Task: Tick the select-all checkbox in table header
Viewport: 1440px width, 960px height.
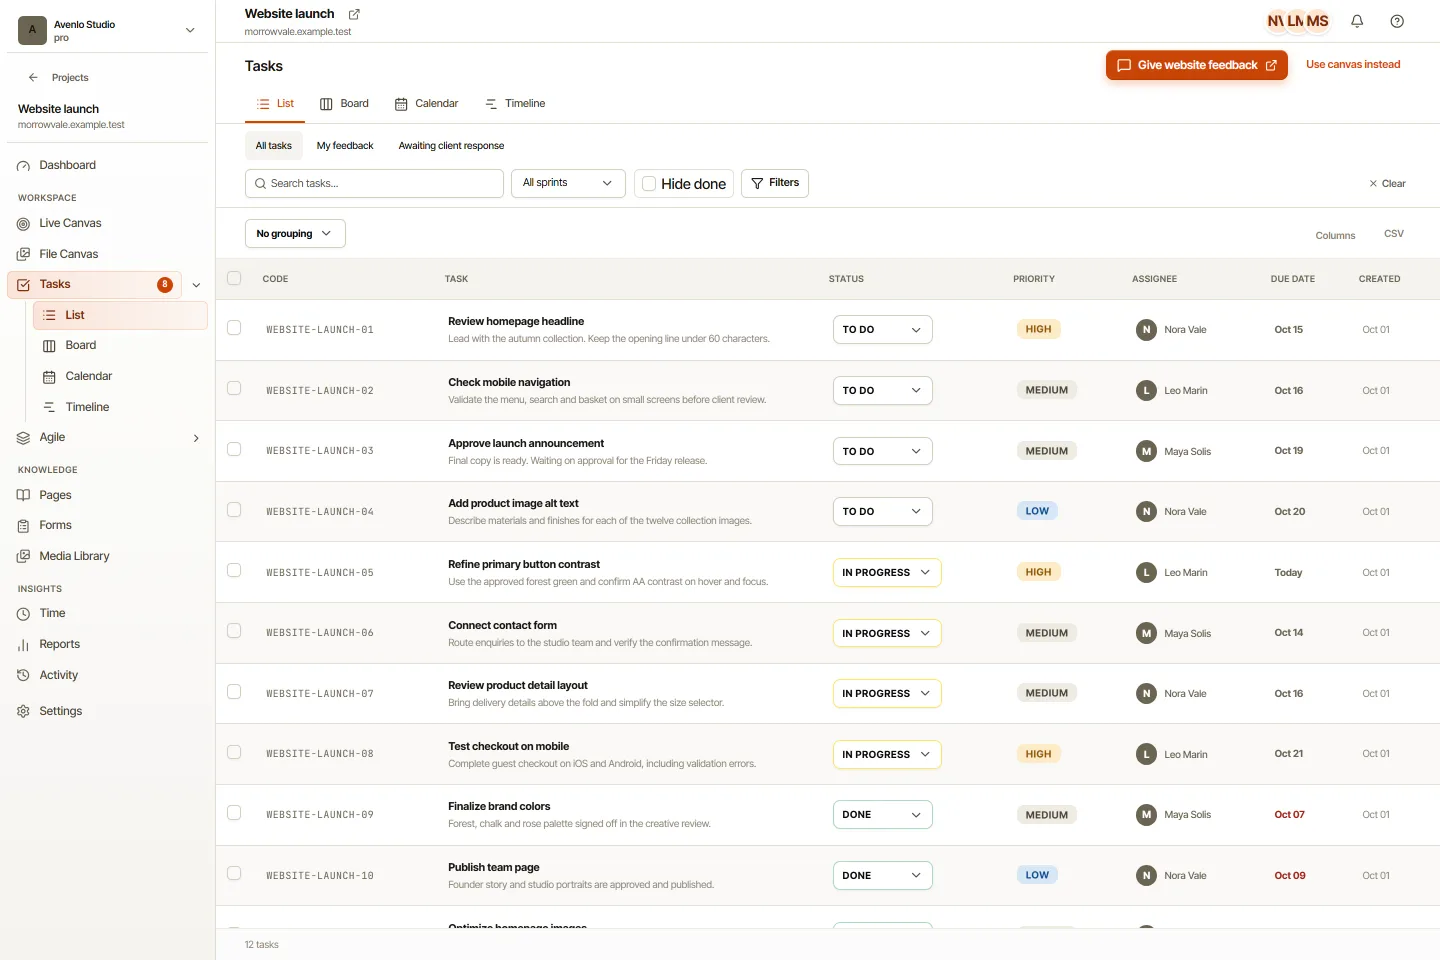Action: click(234, 278)
